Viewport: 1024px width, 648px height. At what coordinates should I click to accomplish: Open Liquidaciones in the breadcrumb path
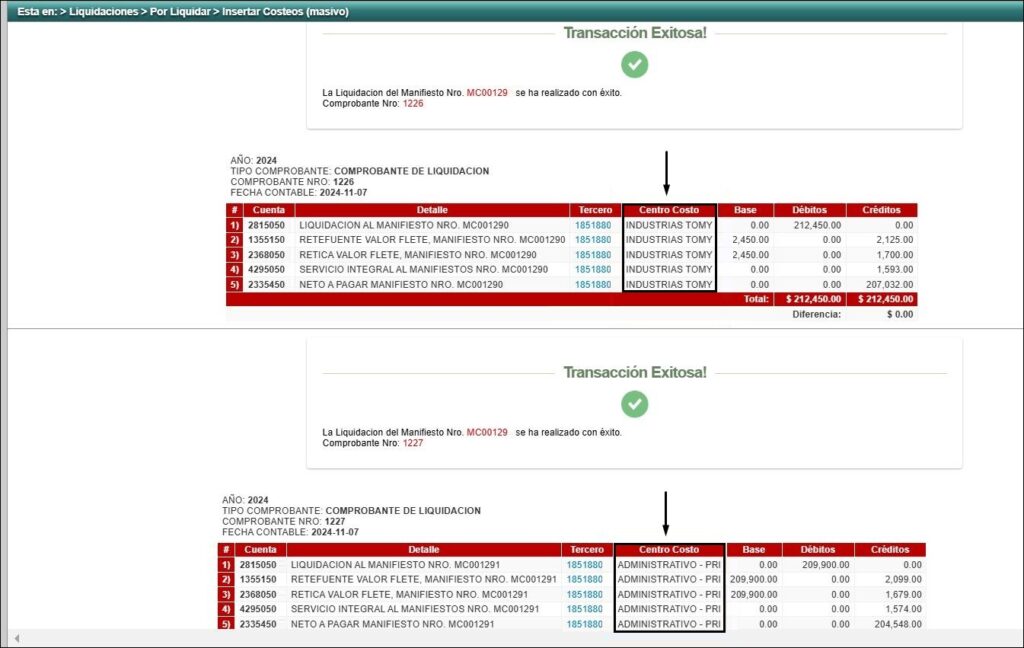pos(103,12)
